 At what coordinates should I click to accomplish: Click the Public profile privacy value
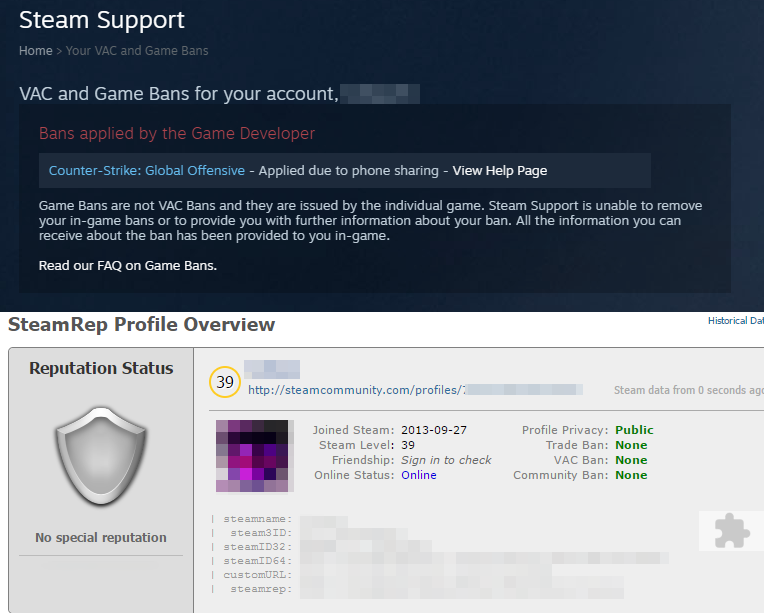tap(634, 430)
